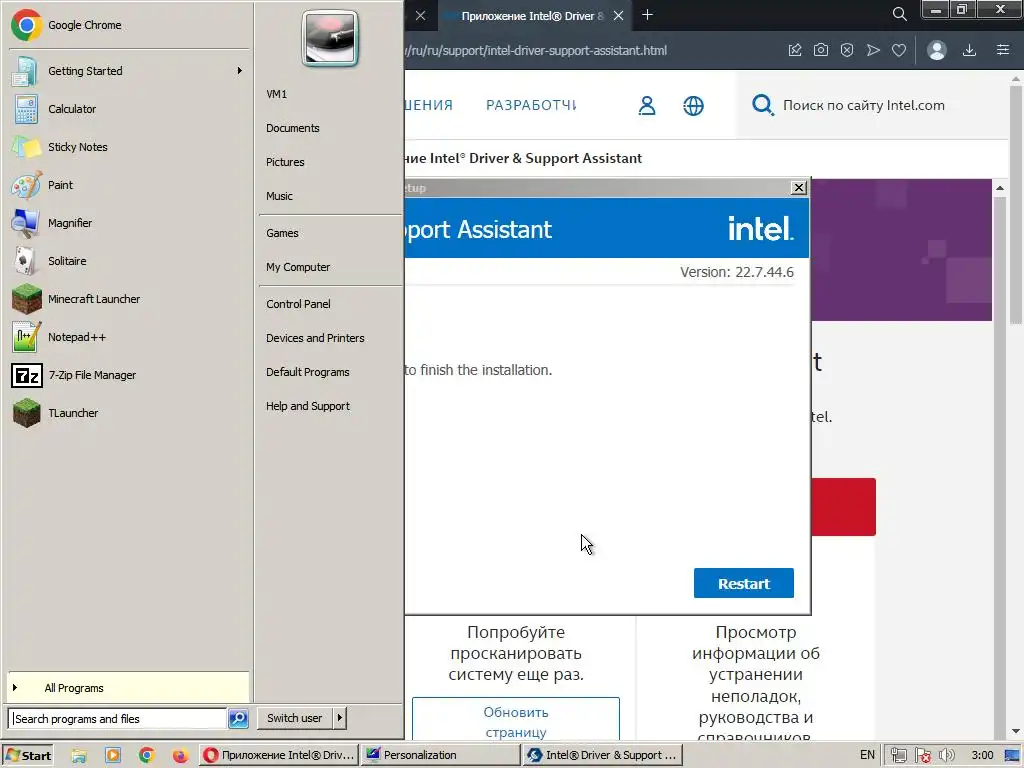Image resolution: width=1024 pixels, height=768 pixels.
Task: Click the network tray icon
Action: point(899,755)
